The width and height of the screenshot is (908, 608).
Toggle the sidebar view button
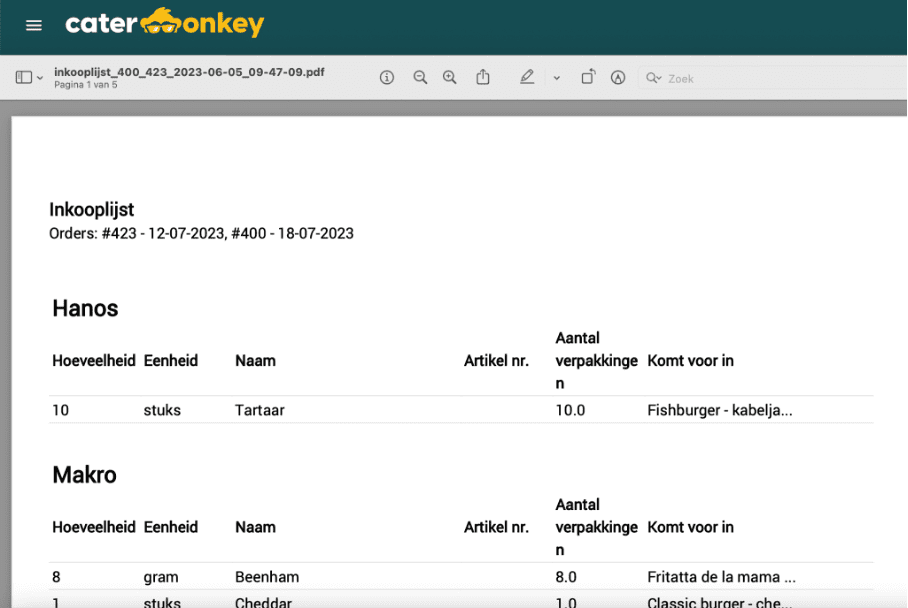tap(24, 78)
